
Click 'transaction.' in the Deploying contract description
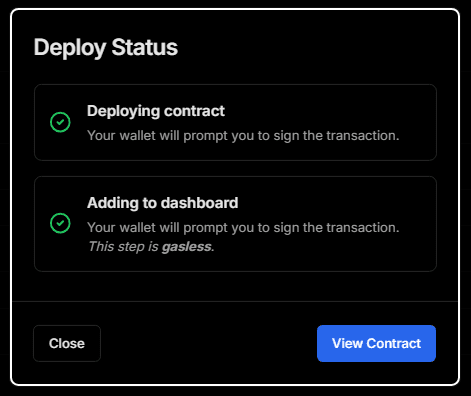pos(363,136)
